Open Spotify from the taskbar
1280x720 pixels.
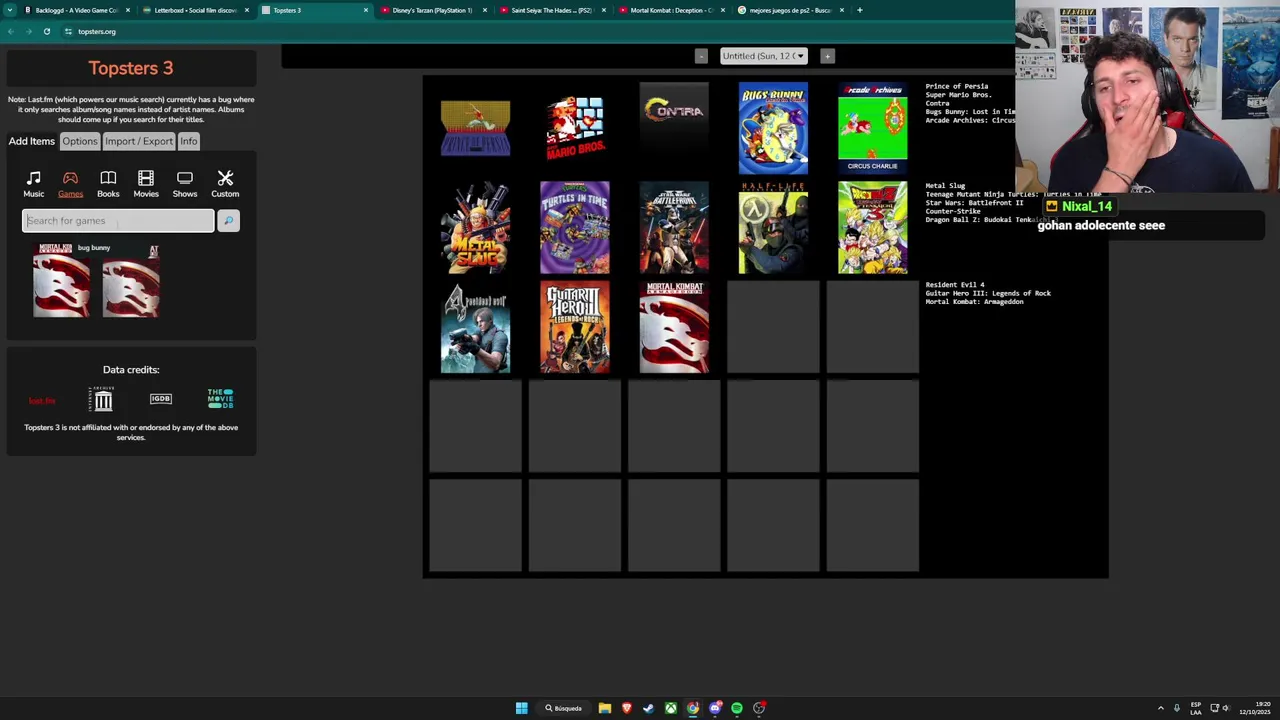click(x=737, y=708)
